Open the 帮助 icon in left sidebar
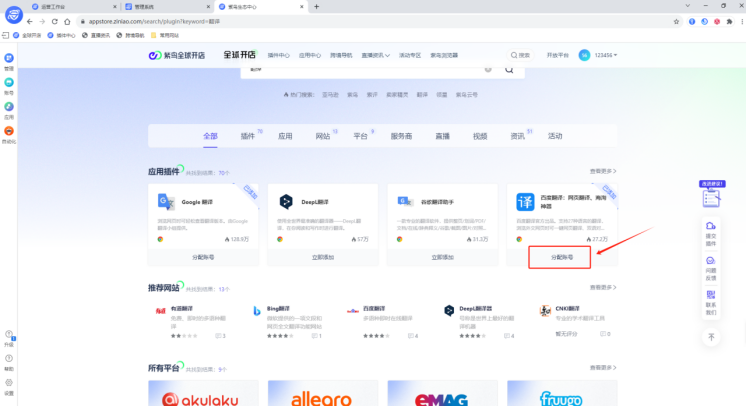The height and width of the screenshot is (406, 747). [9, 358]
